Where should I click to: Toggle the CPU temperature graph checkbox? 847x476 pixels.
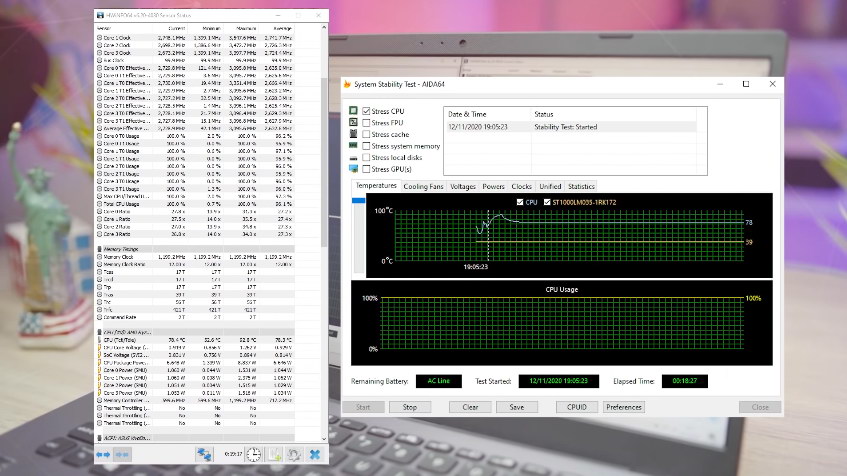pyautogui.click(x=518, y=202)
